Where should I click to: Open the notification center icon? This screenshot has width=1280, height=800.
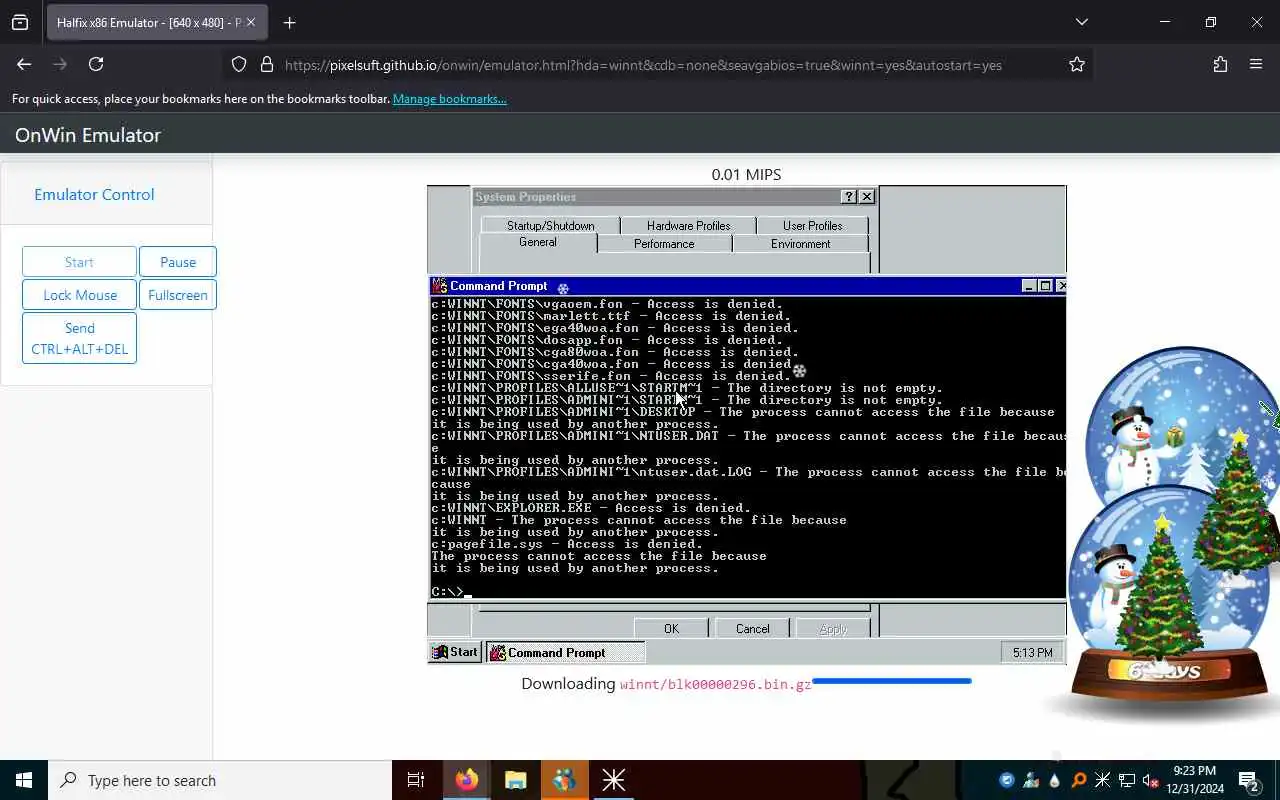(1248, 780)
